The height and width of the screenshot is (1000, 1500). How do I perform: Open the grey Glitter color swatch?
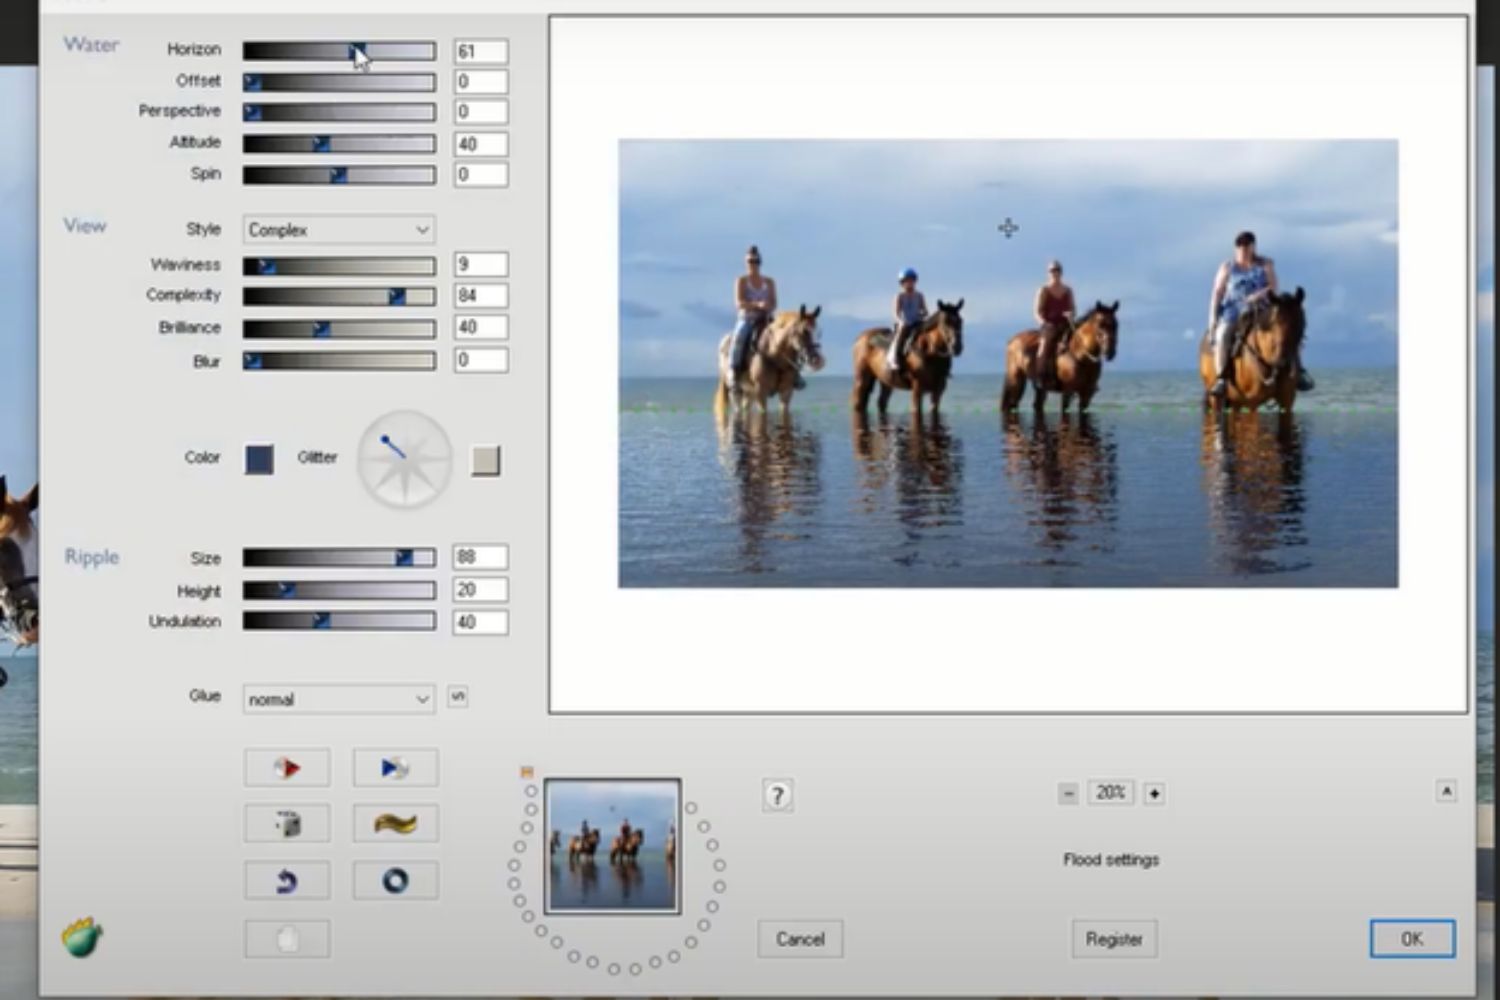coord(485,460)
